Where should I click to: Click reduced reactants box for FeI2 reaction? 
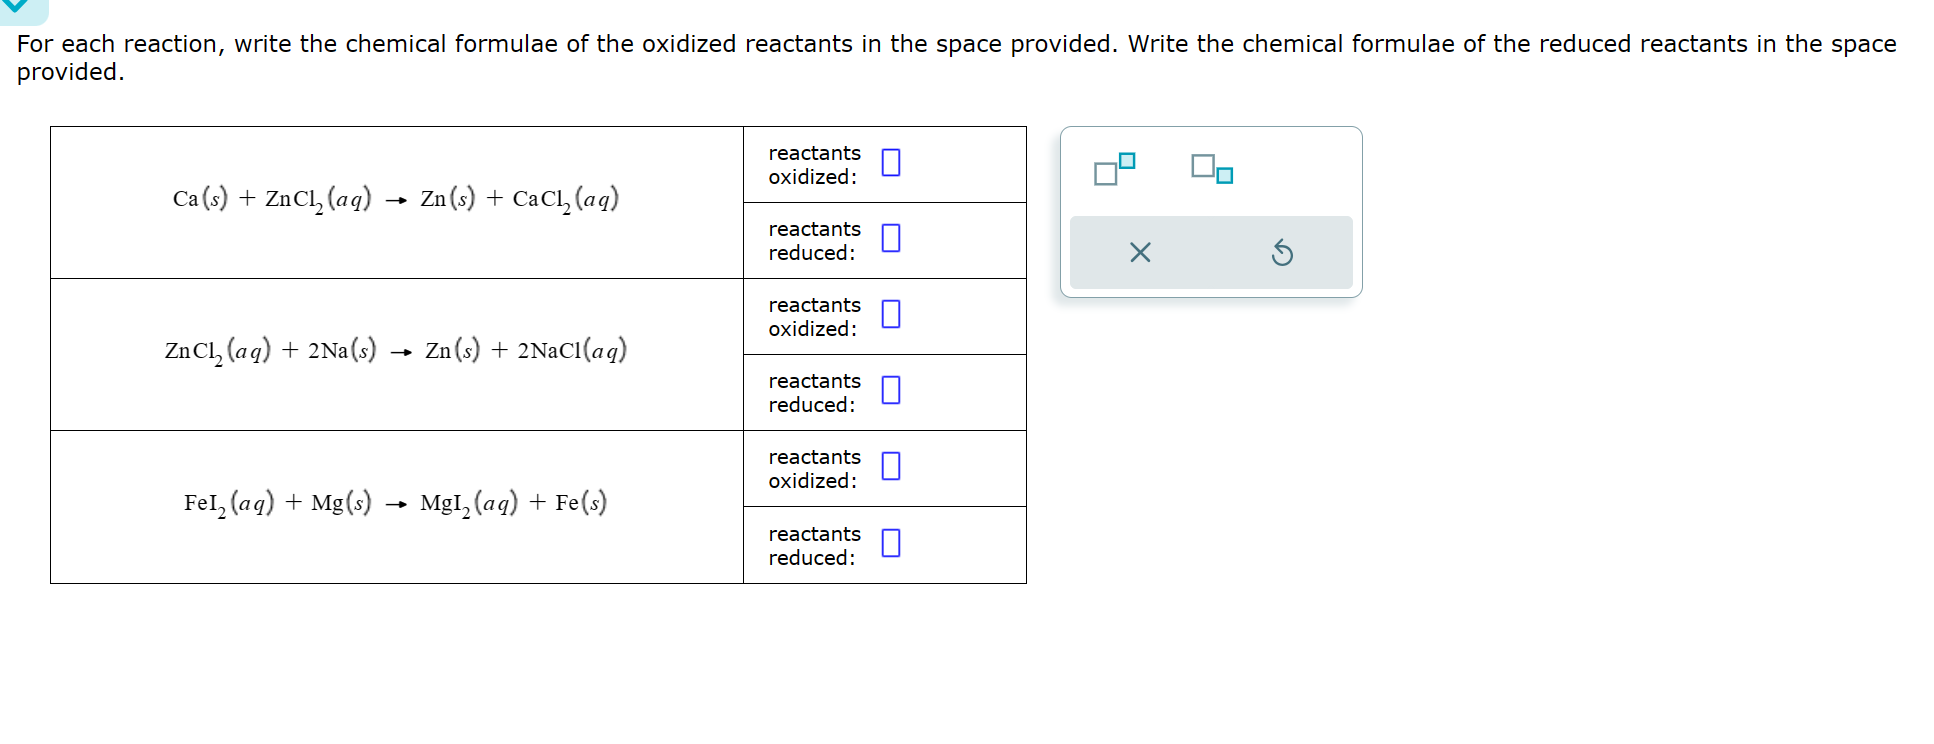pyautogui.click(x=890, y=544)
